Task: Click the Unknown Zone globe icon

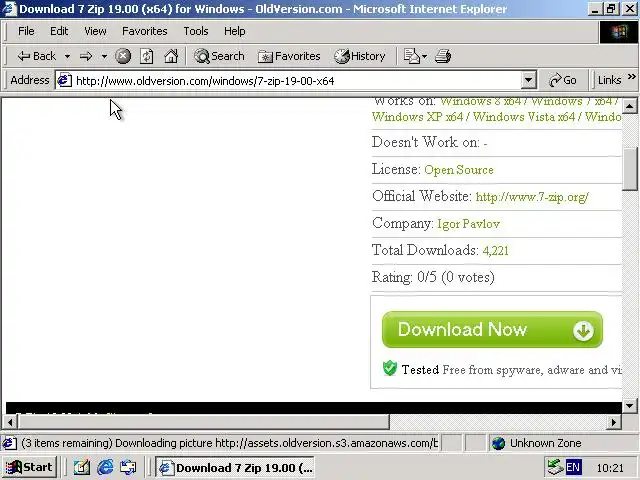Action: coord(498,443)
